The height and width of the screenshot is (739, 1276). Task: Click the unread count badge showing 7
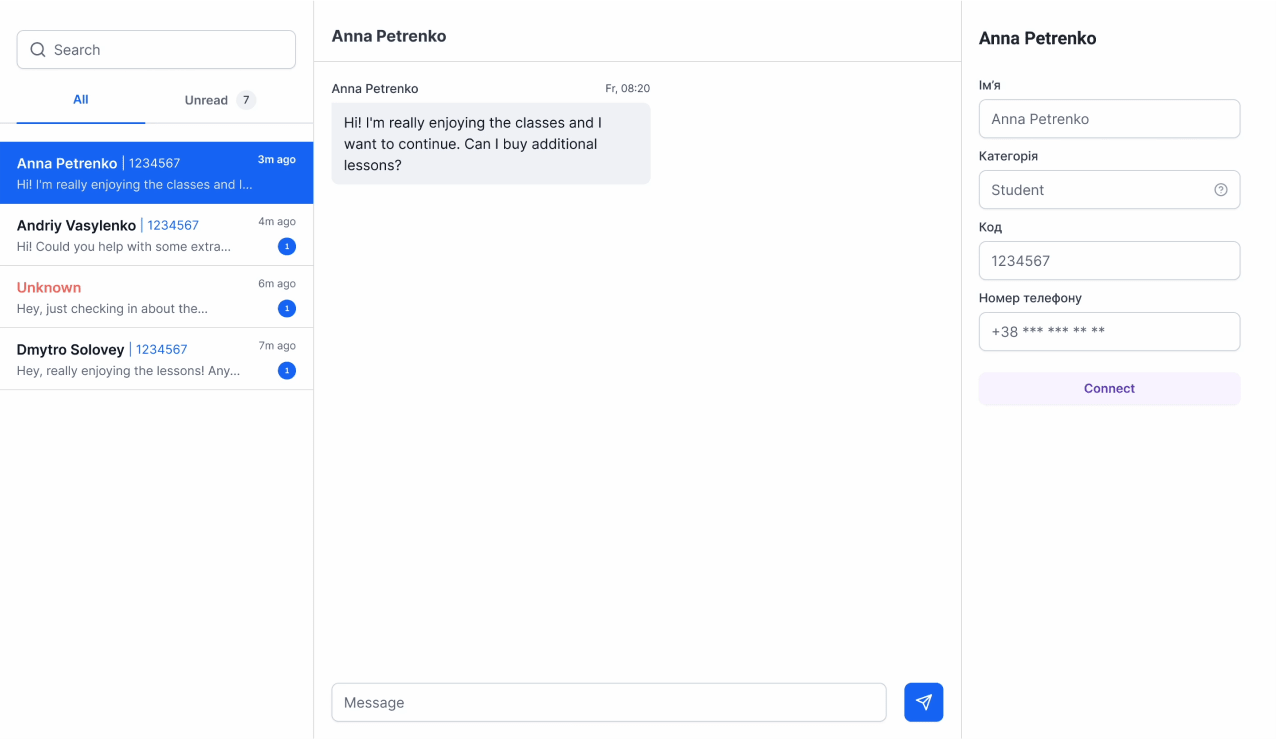click(x=246, y=100)
